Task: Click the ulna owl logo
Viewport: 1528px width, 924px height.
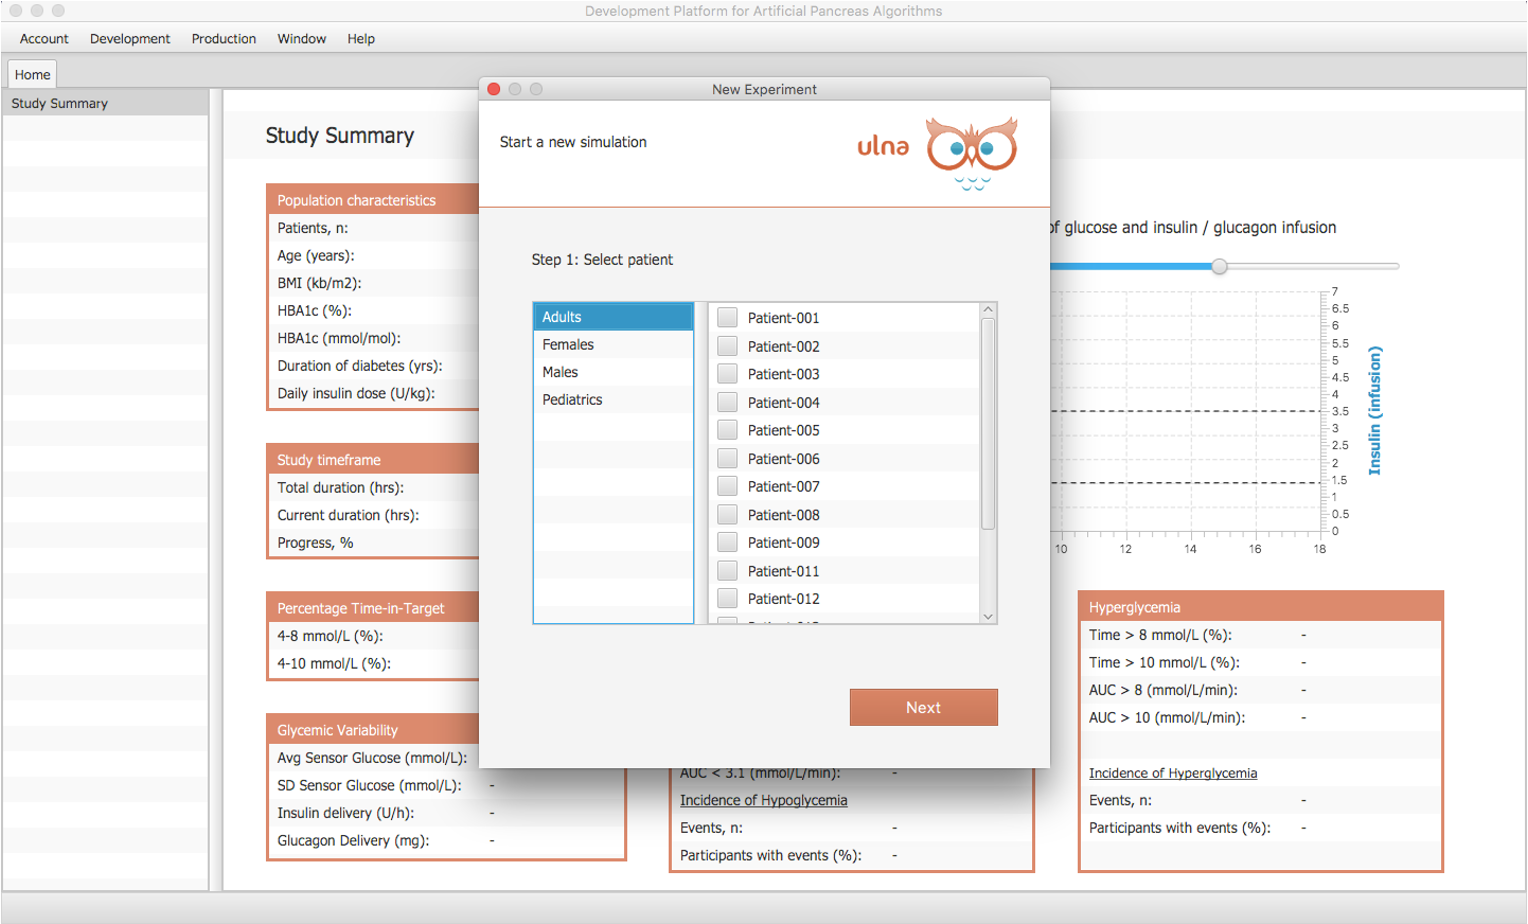Action: point(970,152)
